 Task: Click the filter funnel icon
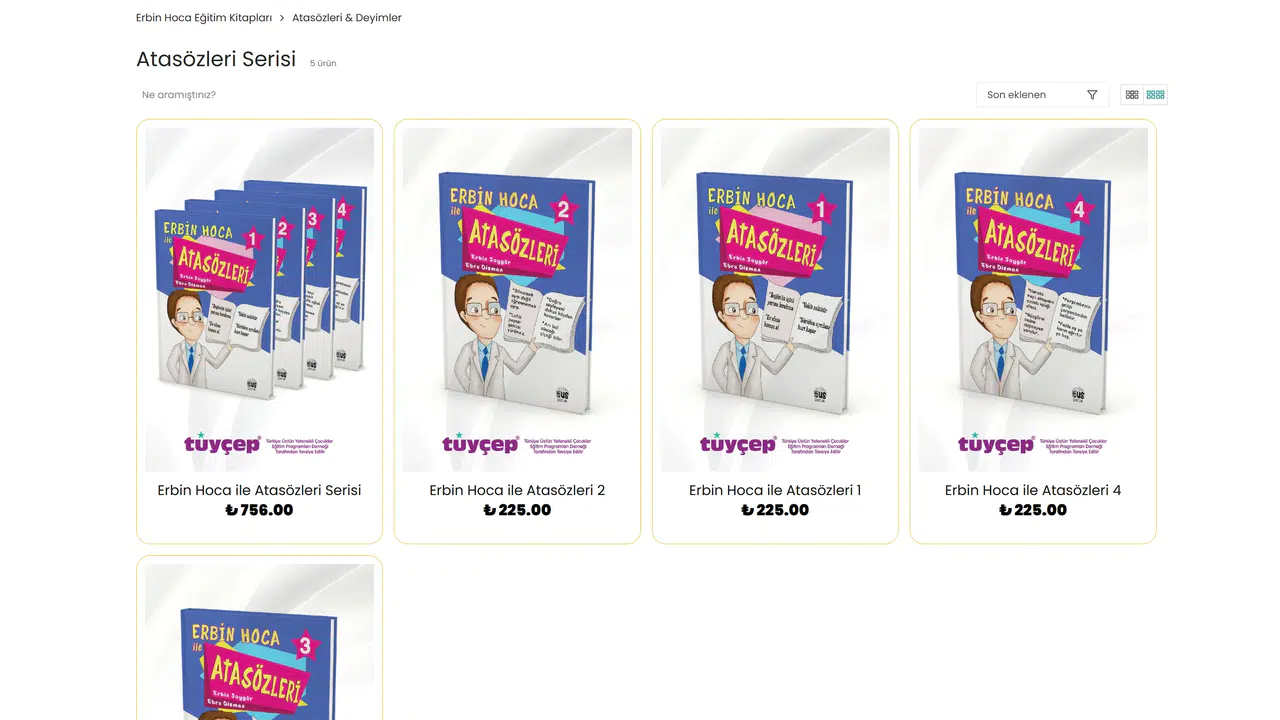[x=1092, y=95]
